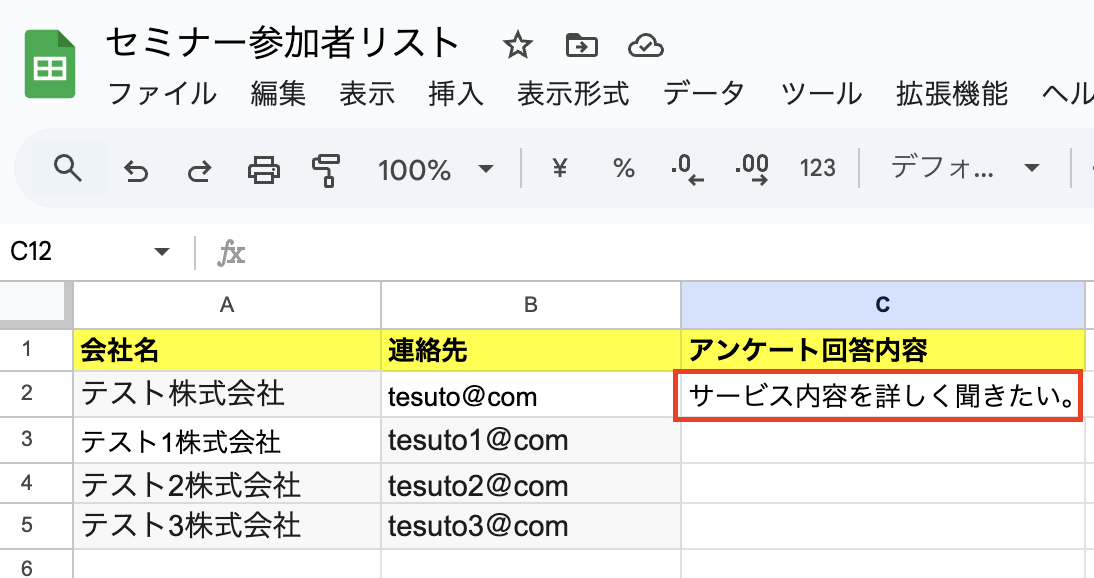Check the cloud save status icon
This screenshot has height=578, width=1094.
point(646,45)
